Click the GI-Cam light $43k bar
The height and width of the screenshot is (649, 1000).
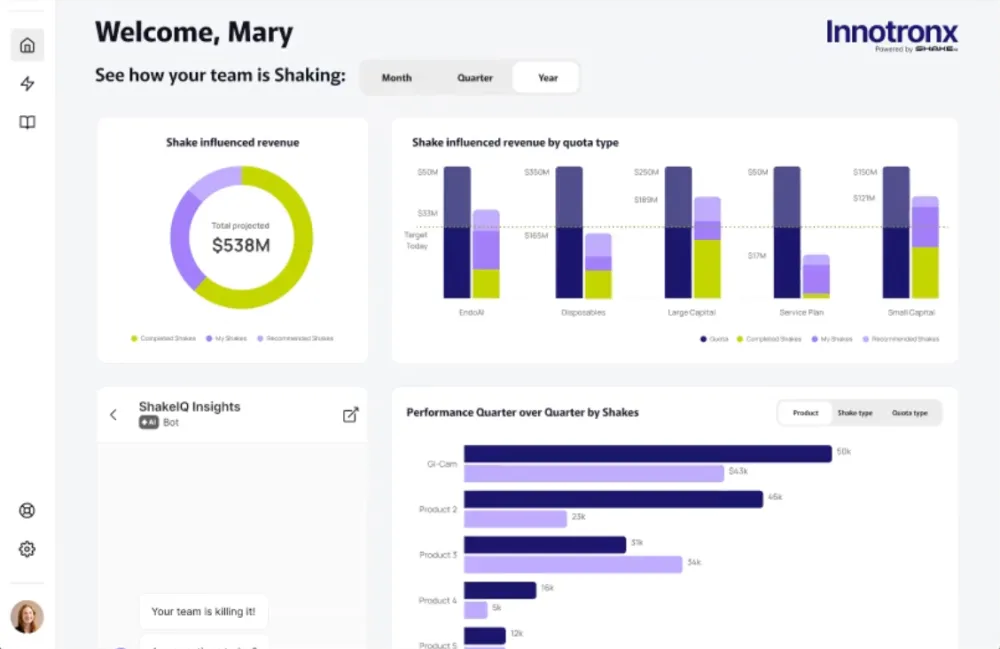[594, 473]
